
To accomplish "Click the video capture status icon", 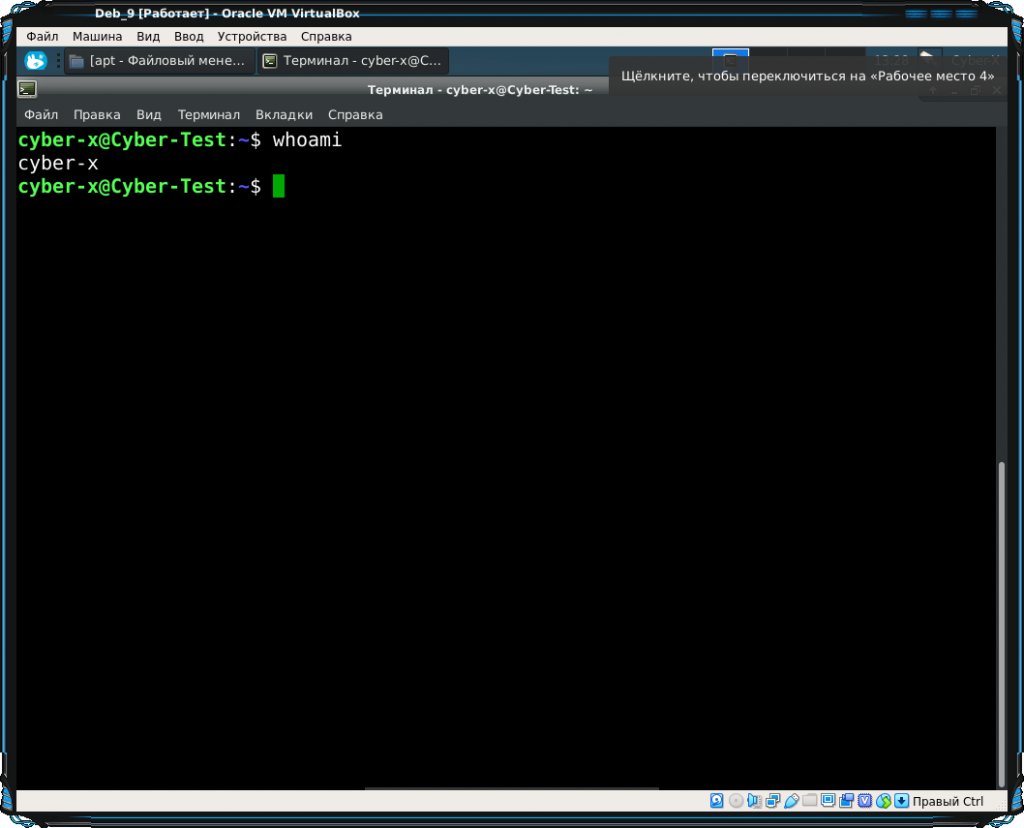I will tap(846, 801).
